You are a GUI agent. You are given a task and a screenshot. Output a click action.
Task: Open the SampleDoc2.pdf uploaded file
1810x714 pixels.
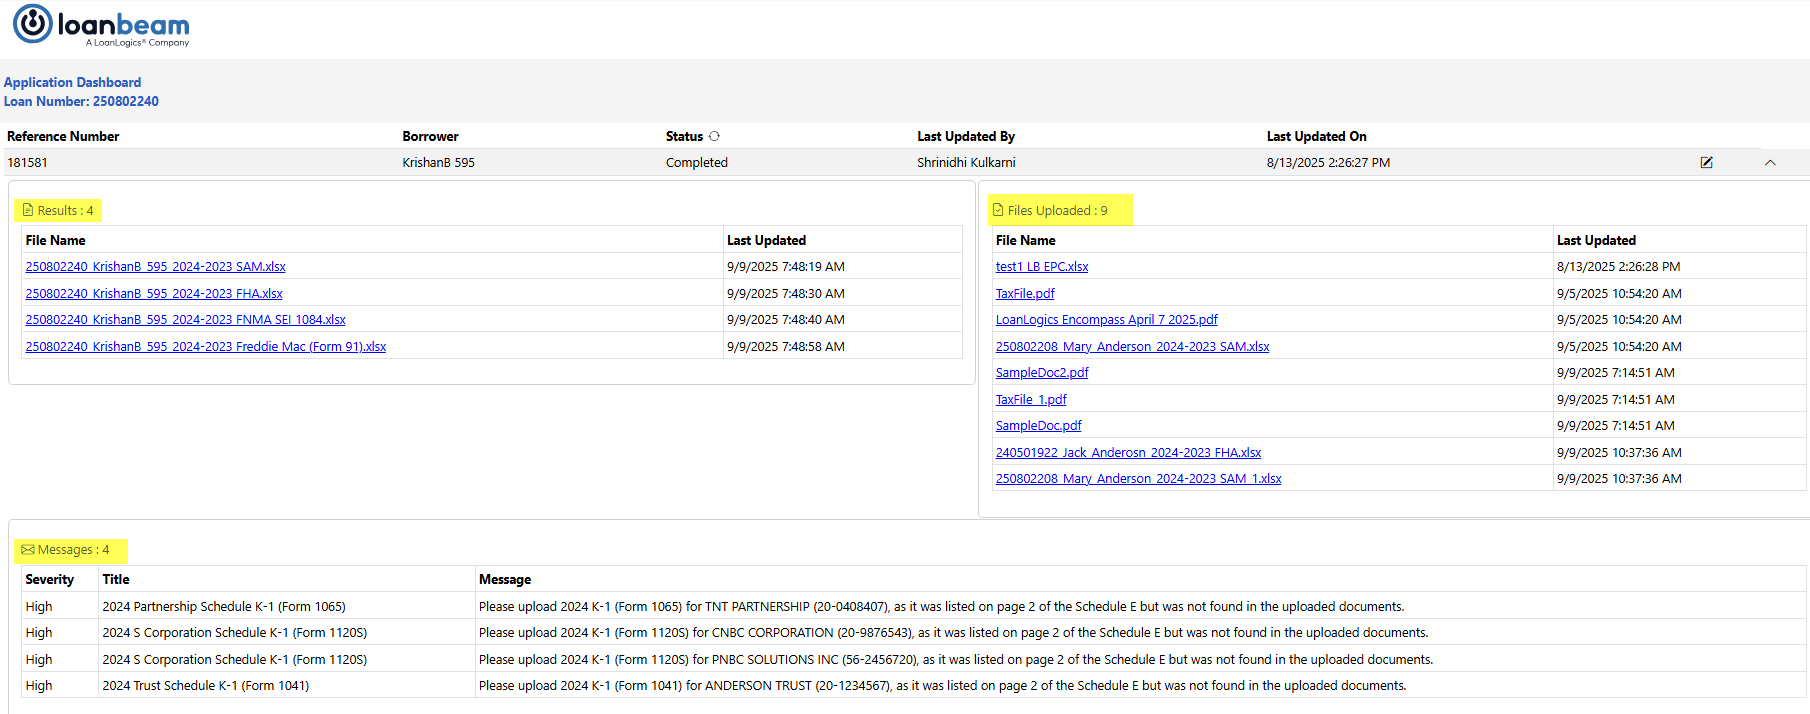[1041, 373]
